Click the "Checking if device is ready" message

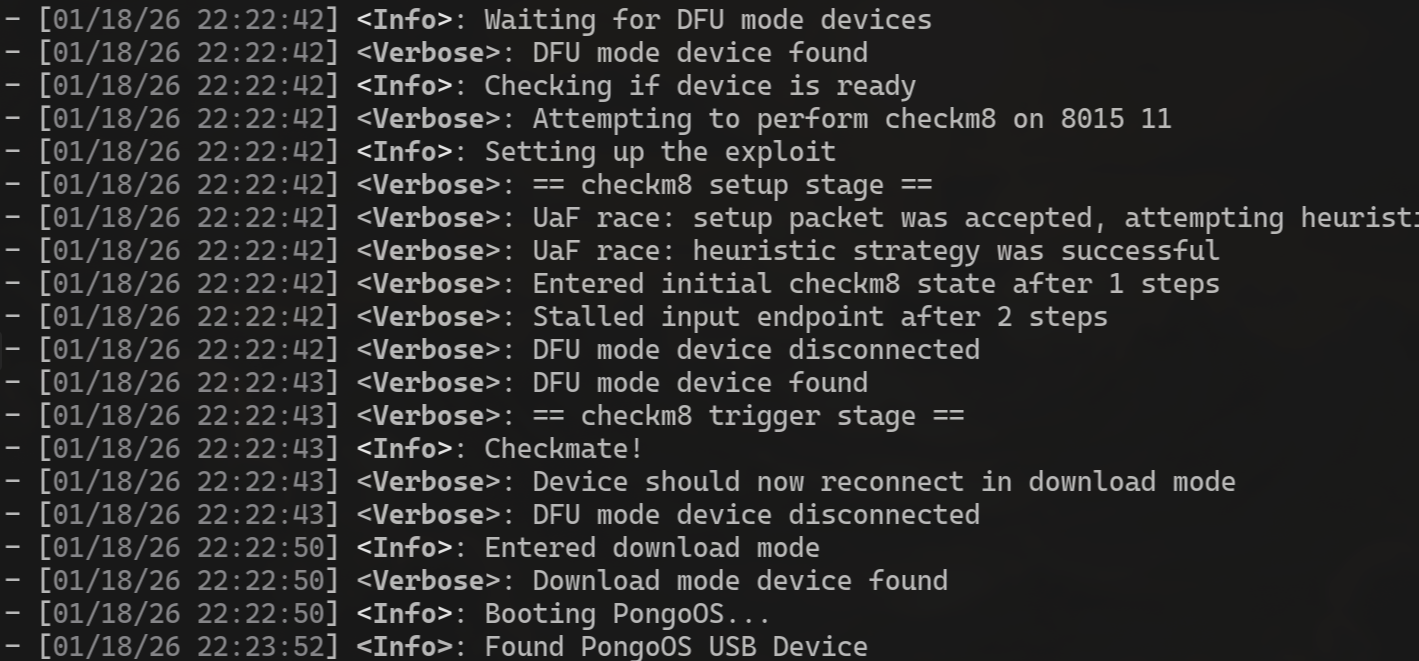tap(699, 86)
